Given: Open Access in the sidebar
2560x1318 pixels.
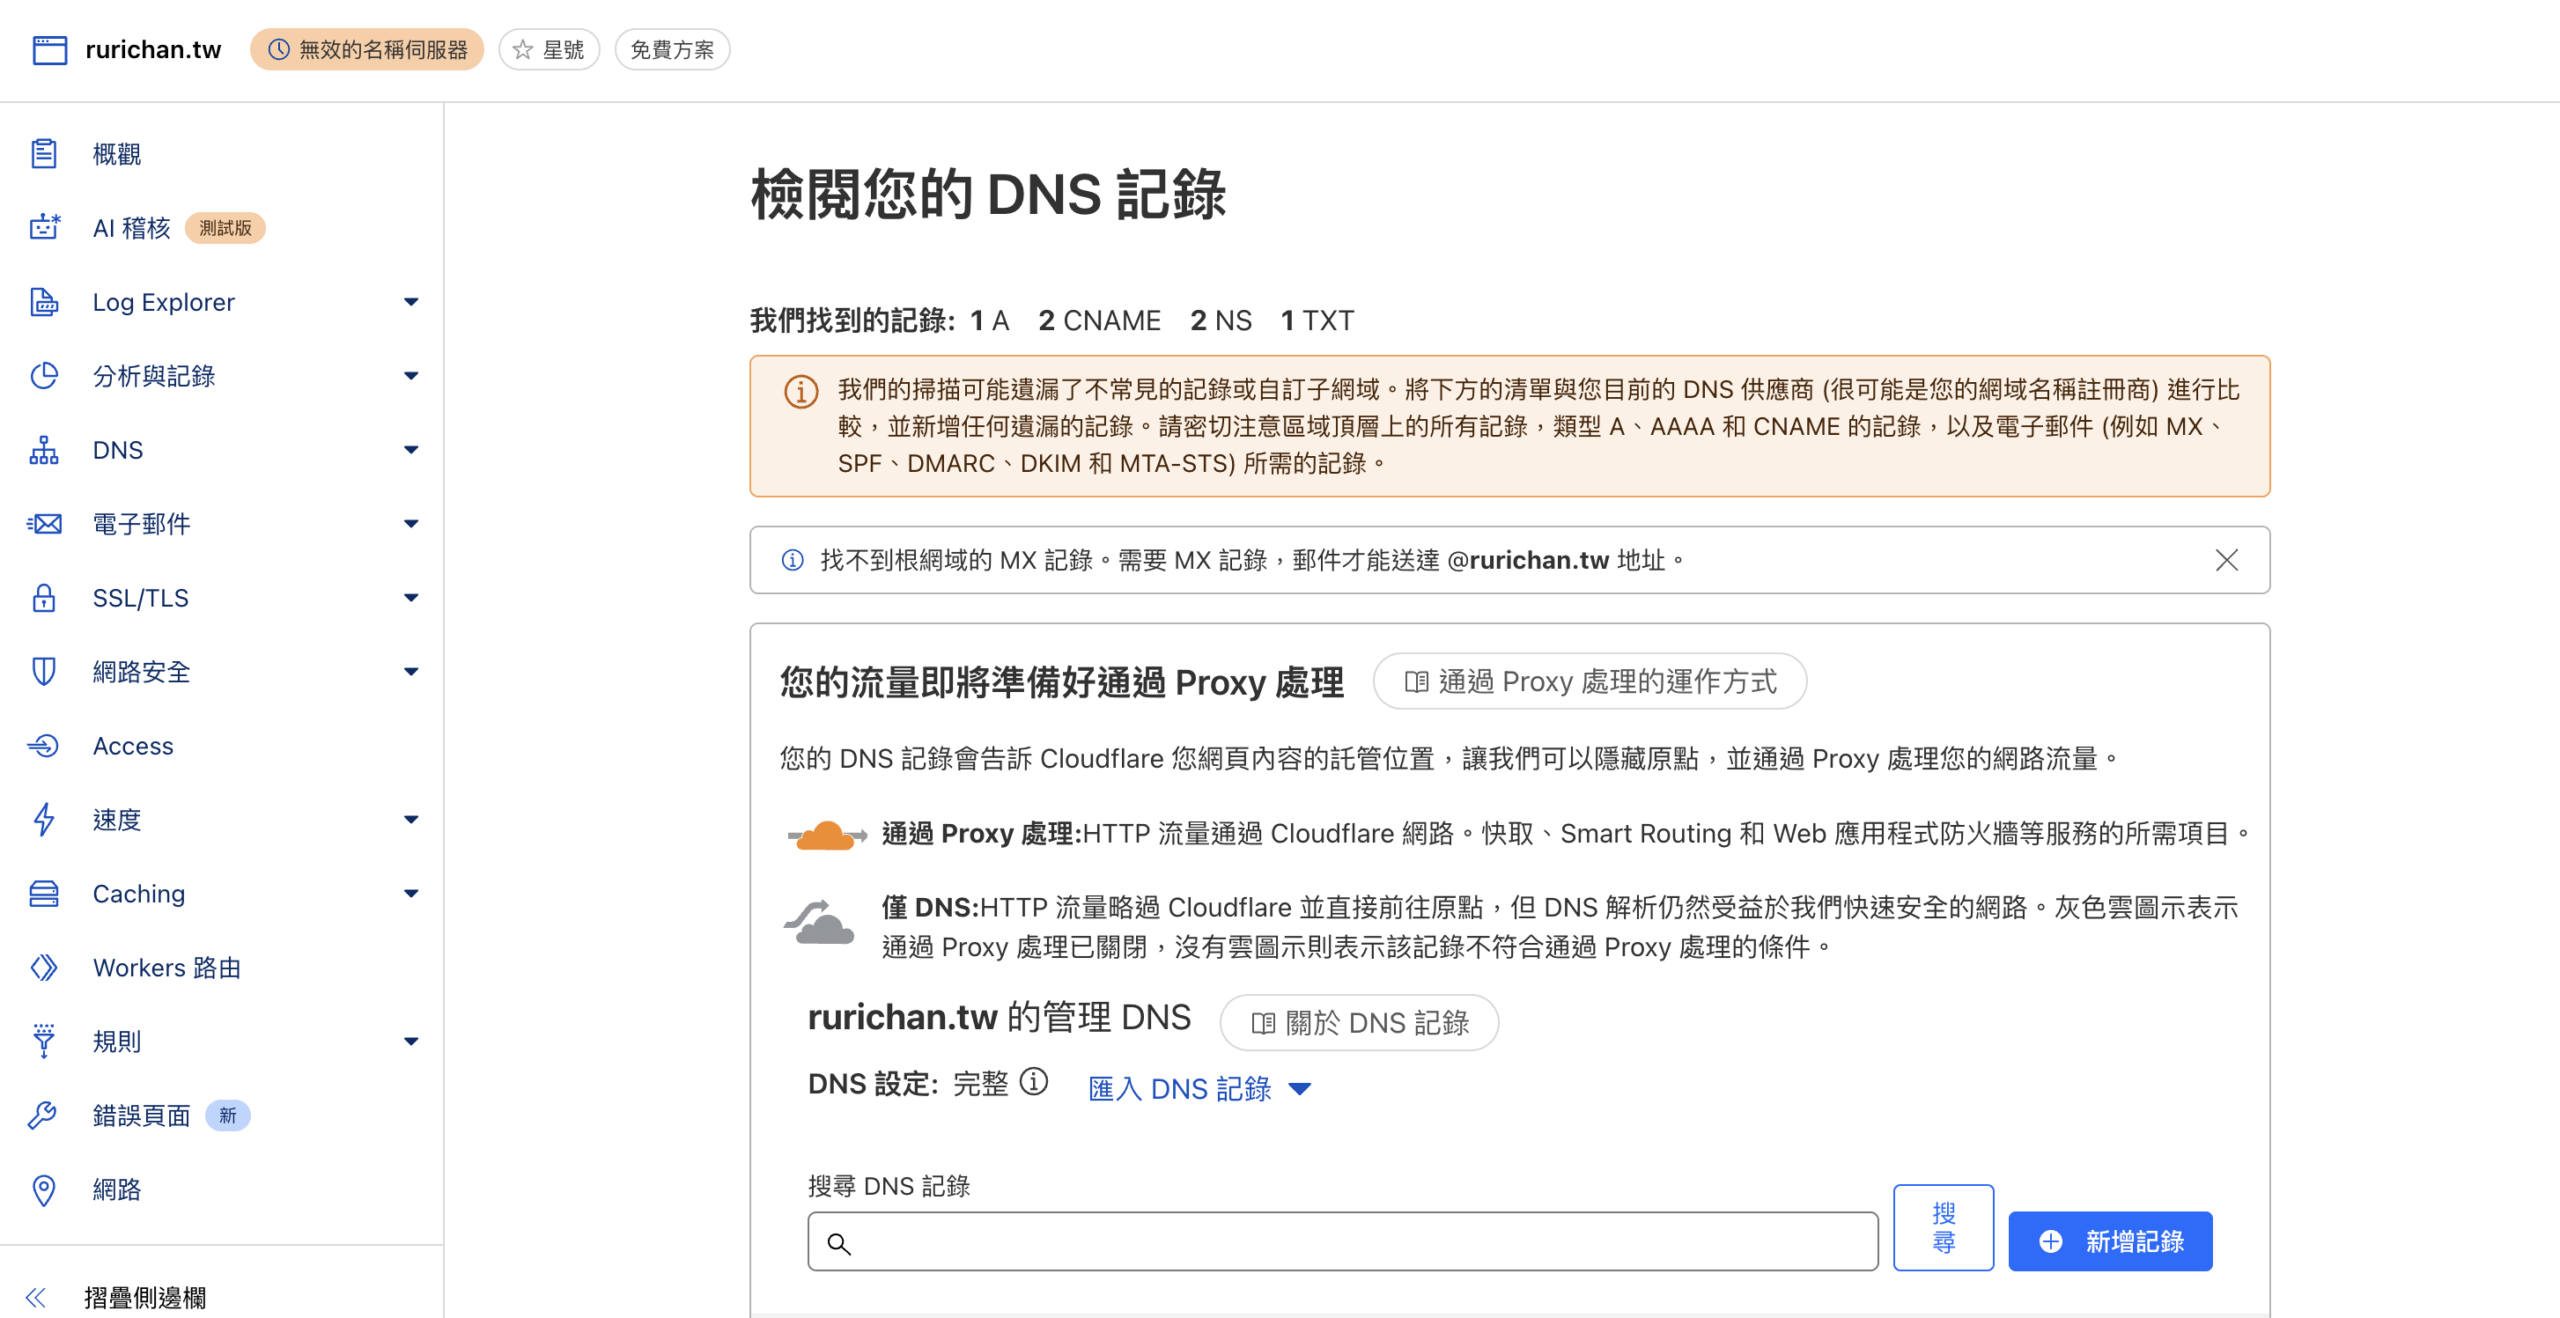Looking at the screenshot, I should (133, 746).
